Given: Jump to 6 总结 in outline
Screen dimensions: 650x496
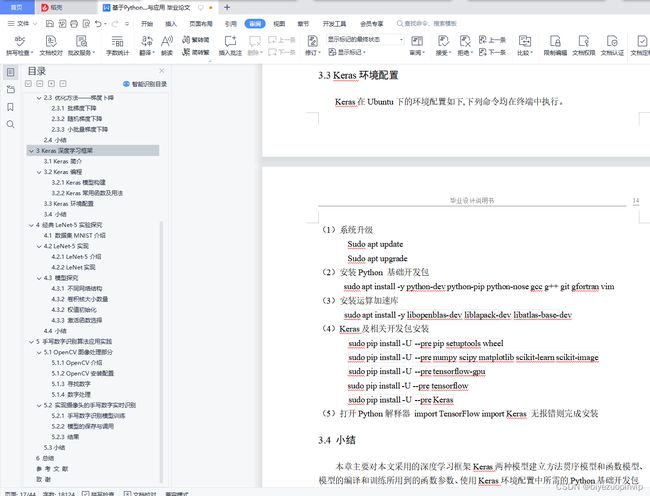Looking at the screenshot, I should coord(45,458).
